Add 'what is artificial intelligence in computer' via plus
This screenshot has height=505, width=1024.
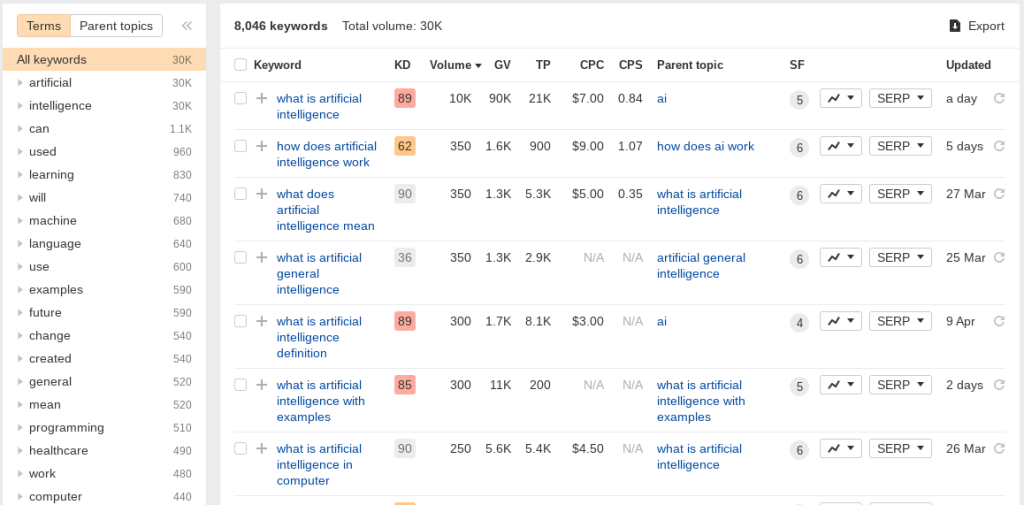262,449
